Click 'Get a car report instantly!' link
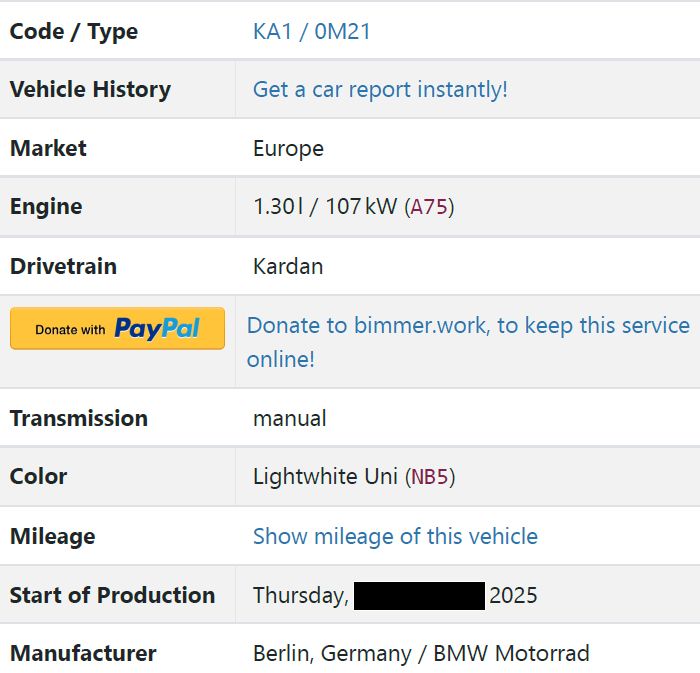Viewport: 700px width, 673px height. (380, 89)
